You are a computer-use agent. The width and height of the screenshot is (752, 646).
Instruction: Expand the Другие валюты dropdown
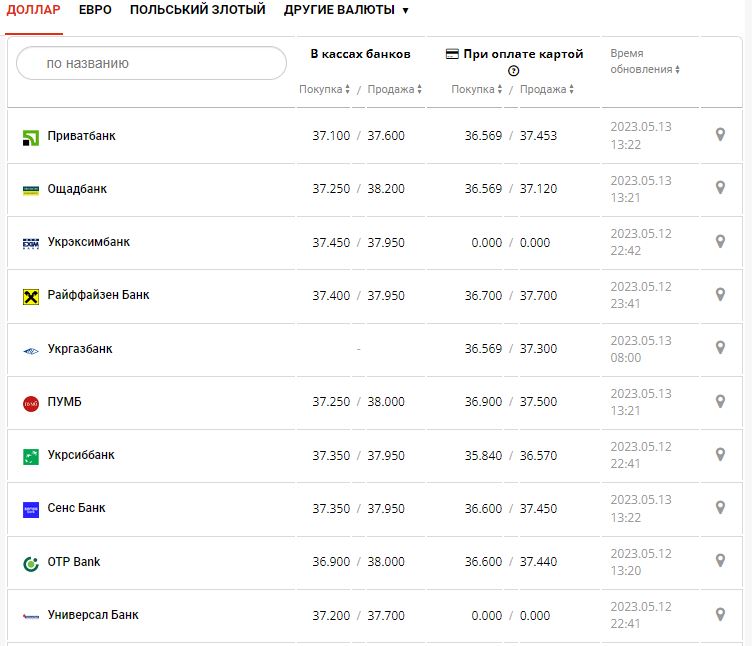tap(346, 10)
